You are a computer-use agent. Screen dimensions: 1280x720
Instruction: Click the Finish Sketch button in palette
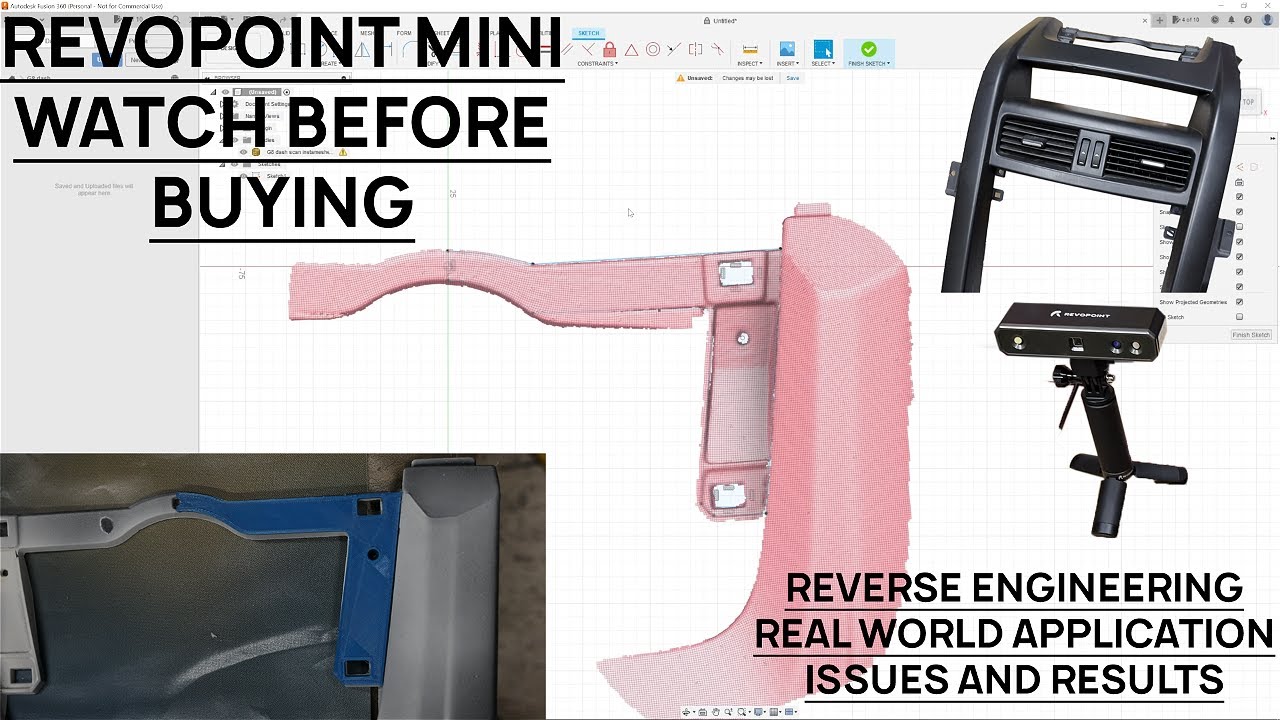(x=1251, y=335)
